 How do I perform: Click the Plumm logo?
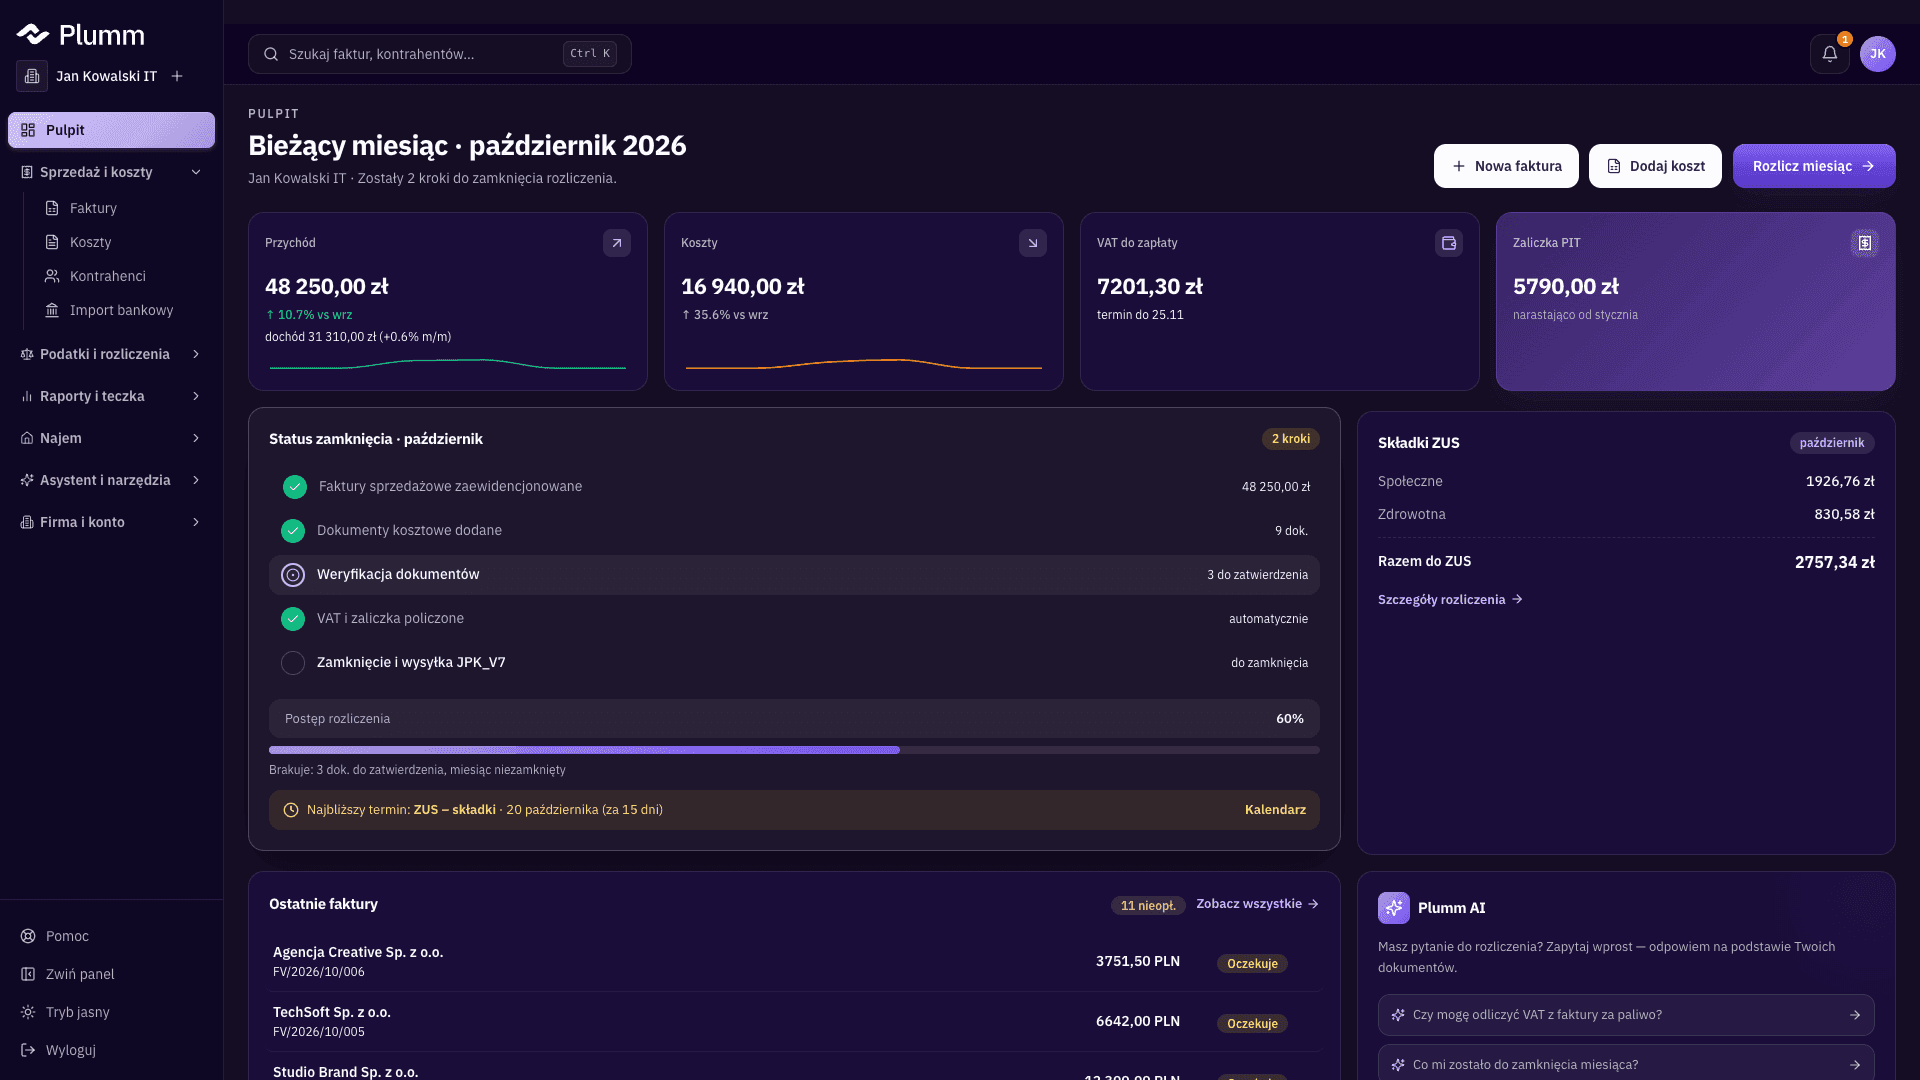click(x=81, y=35)
